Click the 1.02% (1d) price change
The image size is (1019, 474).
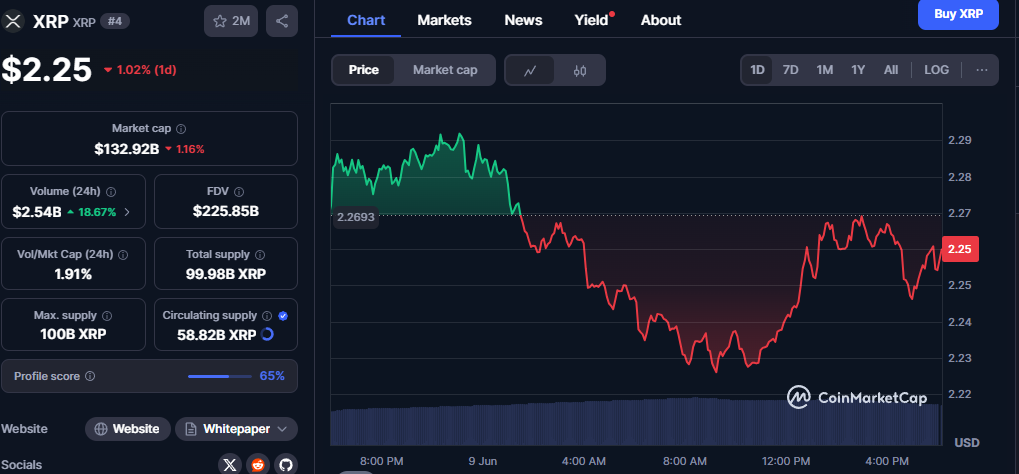click(140, 70)
